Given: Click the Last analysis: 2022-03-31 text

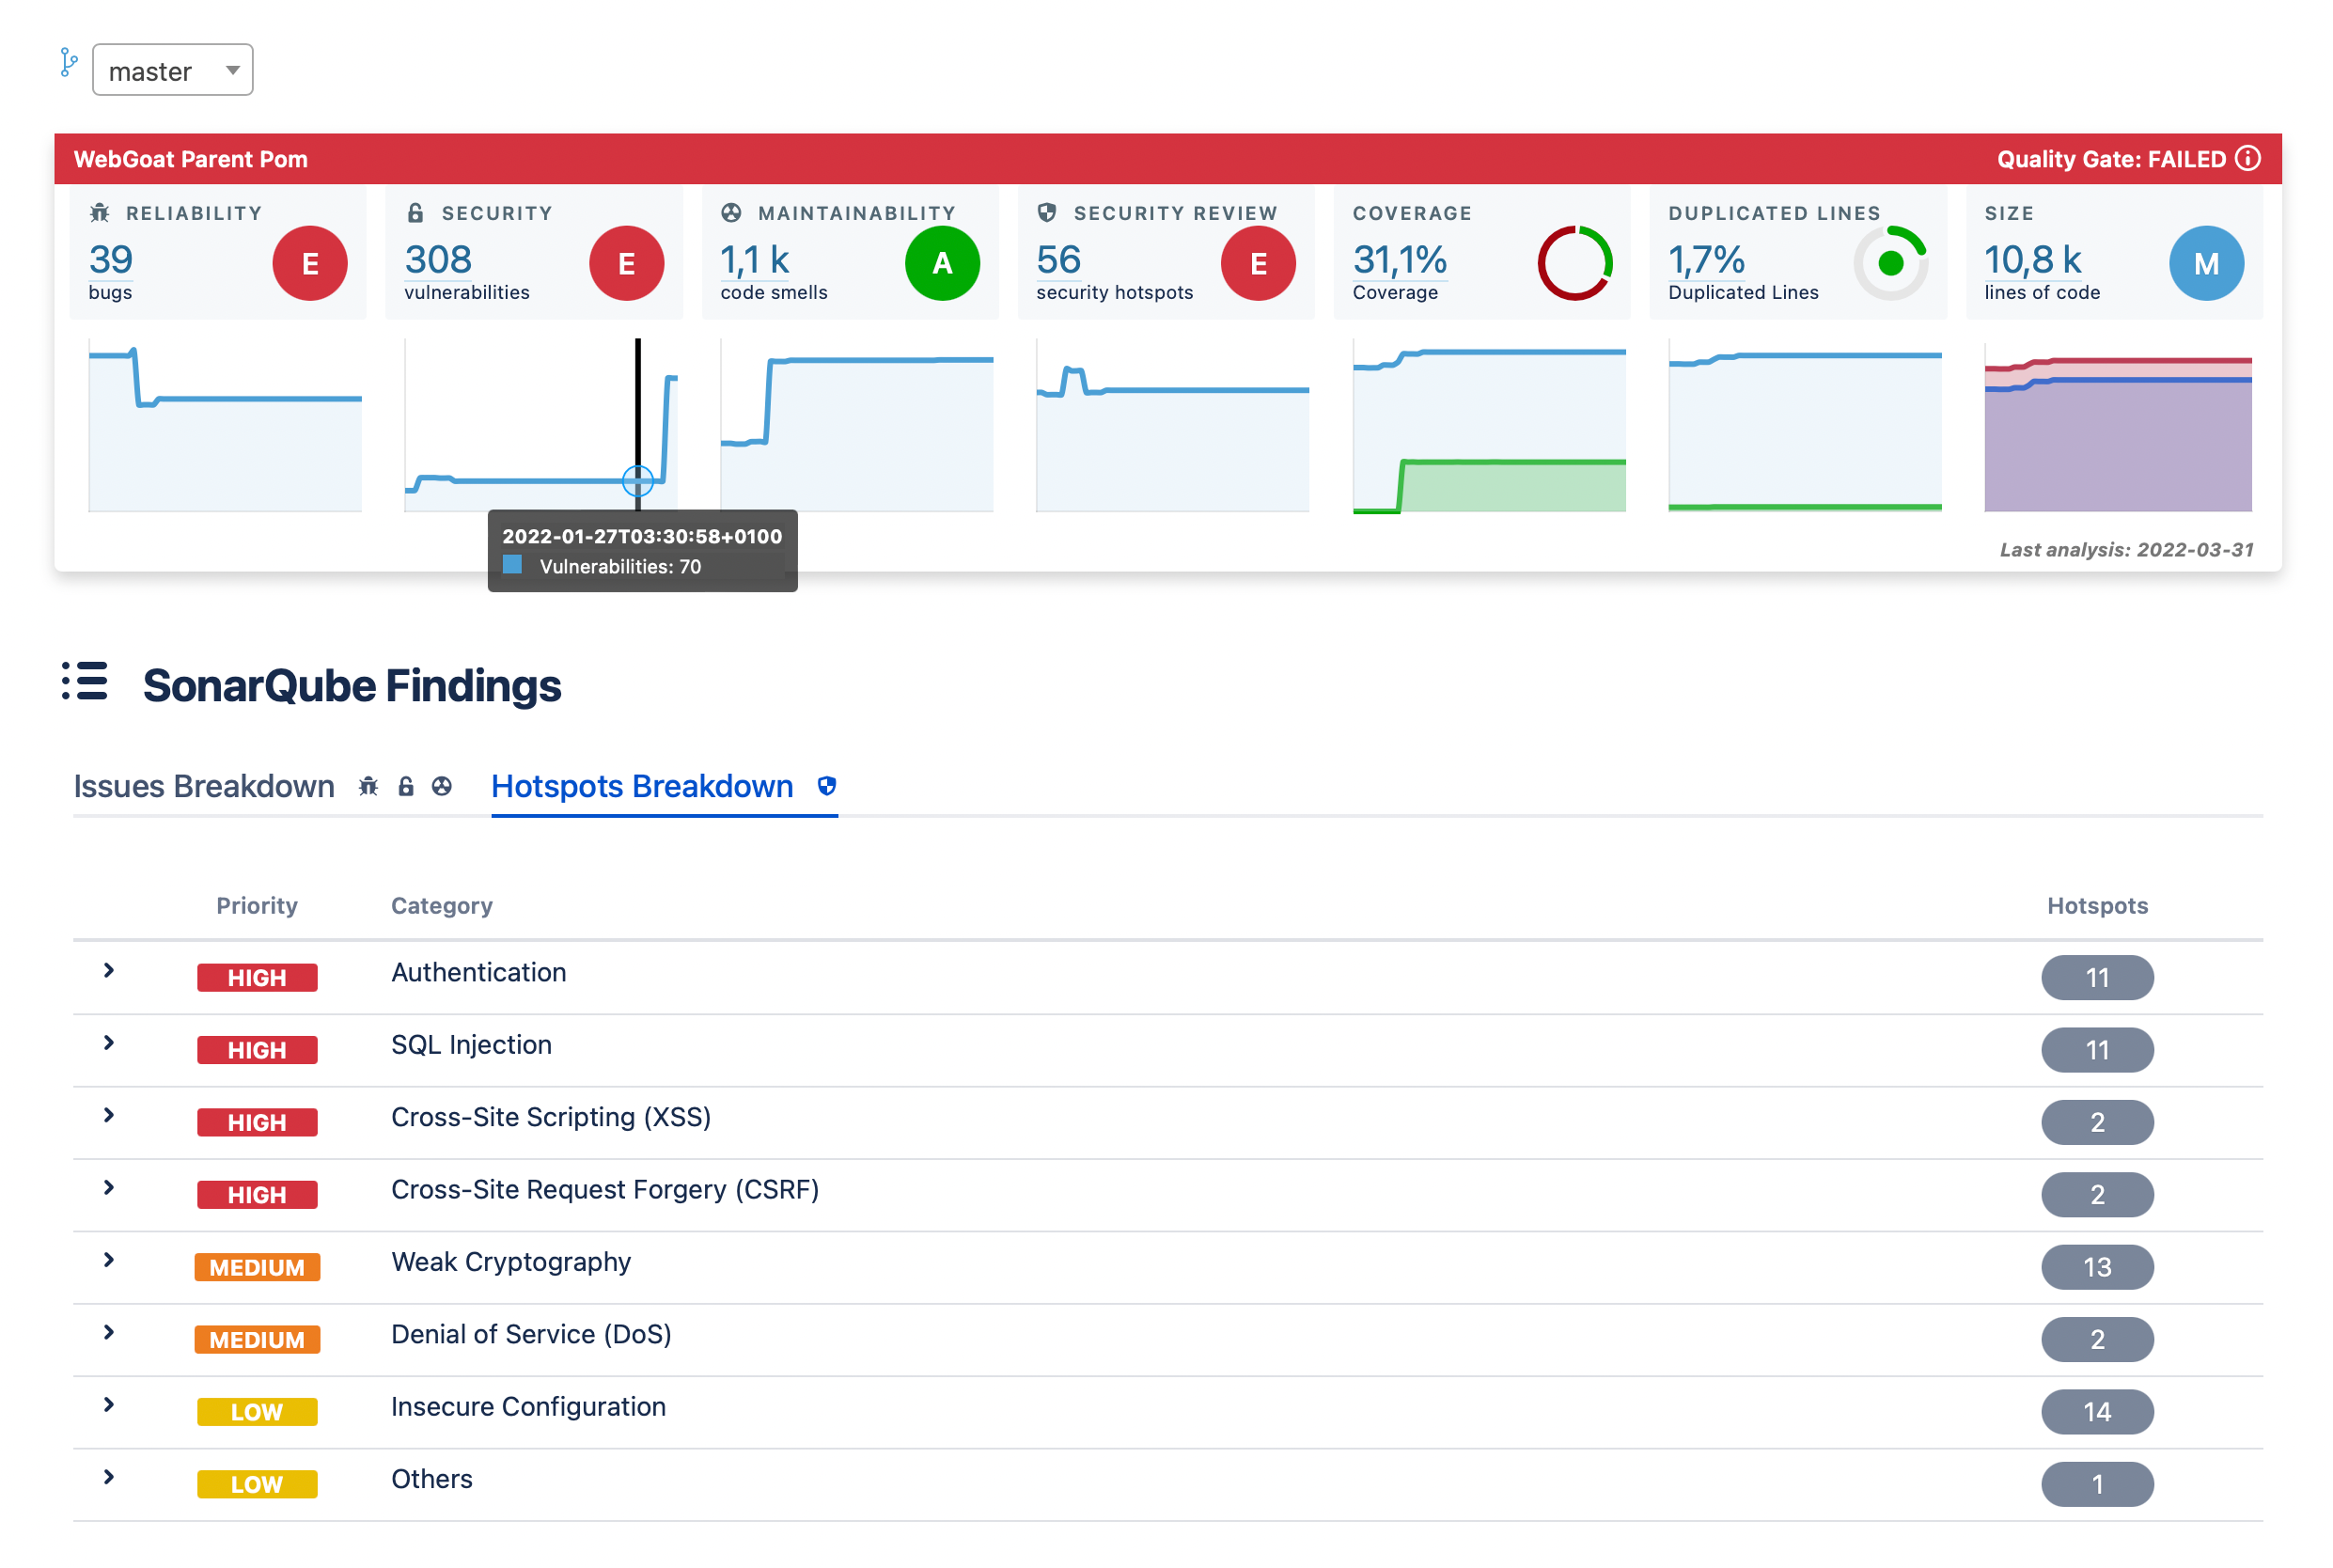Looking at the screenshot, I should 2126,550.
